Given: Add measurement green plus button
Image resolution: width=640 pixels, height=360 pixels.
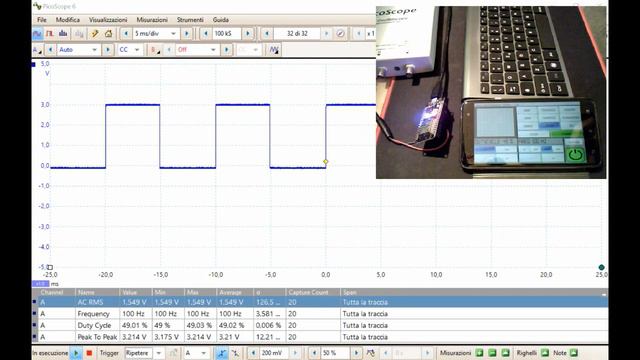Looking at the screenshot, I should point(480,353).
